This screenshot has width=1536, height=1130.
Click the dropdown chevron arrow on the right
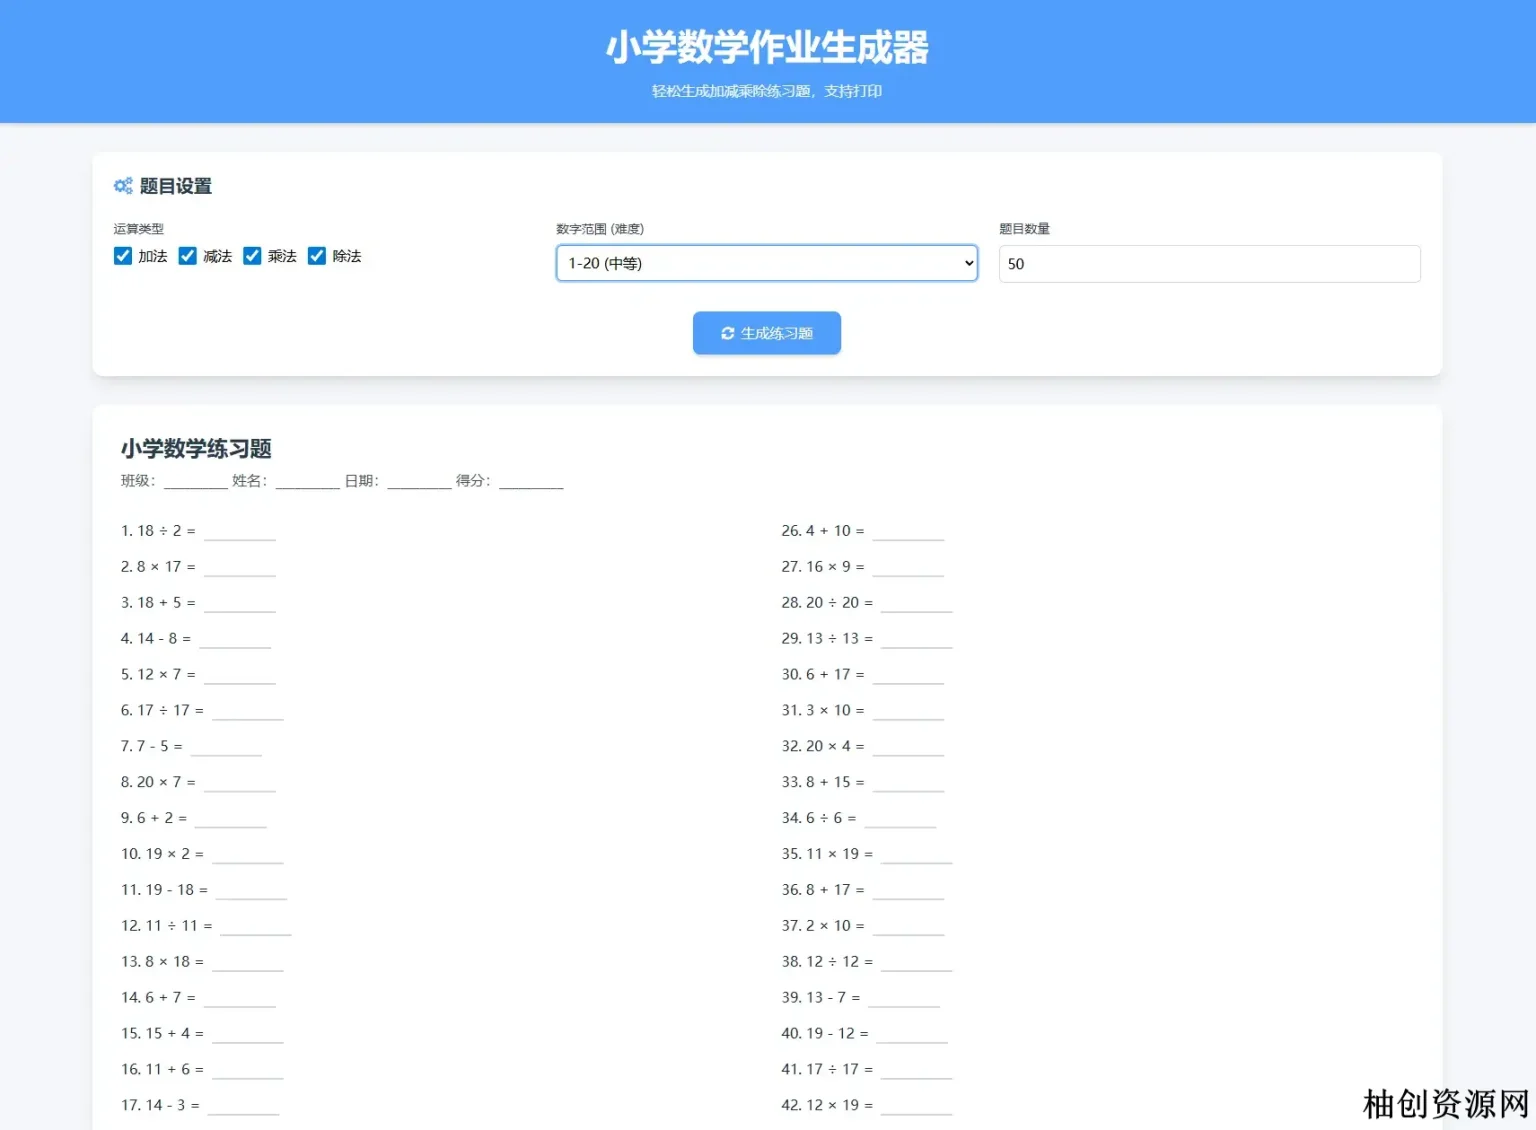tap(966, 263)
